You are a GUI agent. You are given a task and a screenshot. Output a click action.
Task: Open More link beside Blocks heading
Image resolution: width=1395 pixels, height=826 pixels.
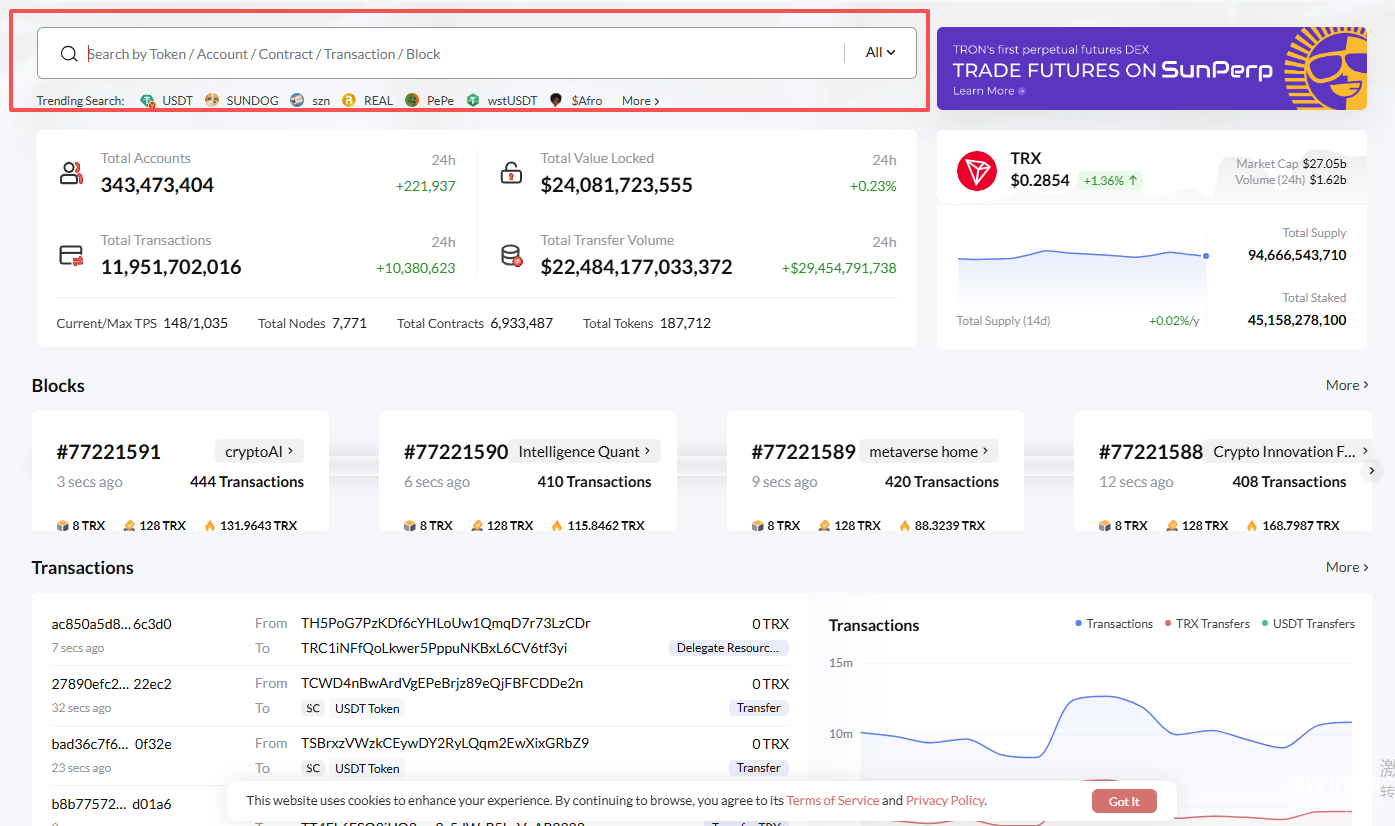(1347, 385)
